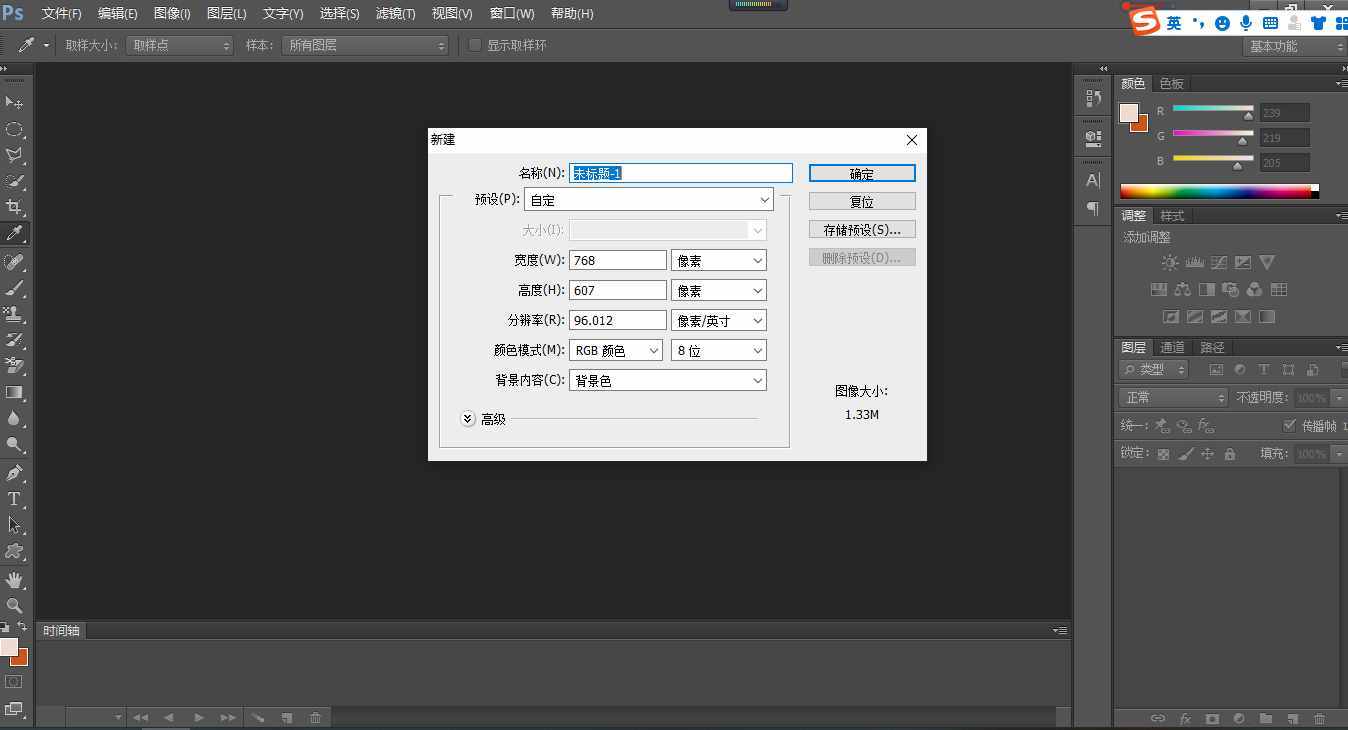Open the resolution unit 像素/英寸 dropdown
Image resolution: width=1348 pixels, height=730 pixels.
coord(719,320)
